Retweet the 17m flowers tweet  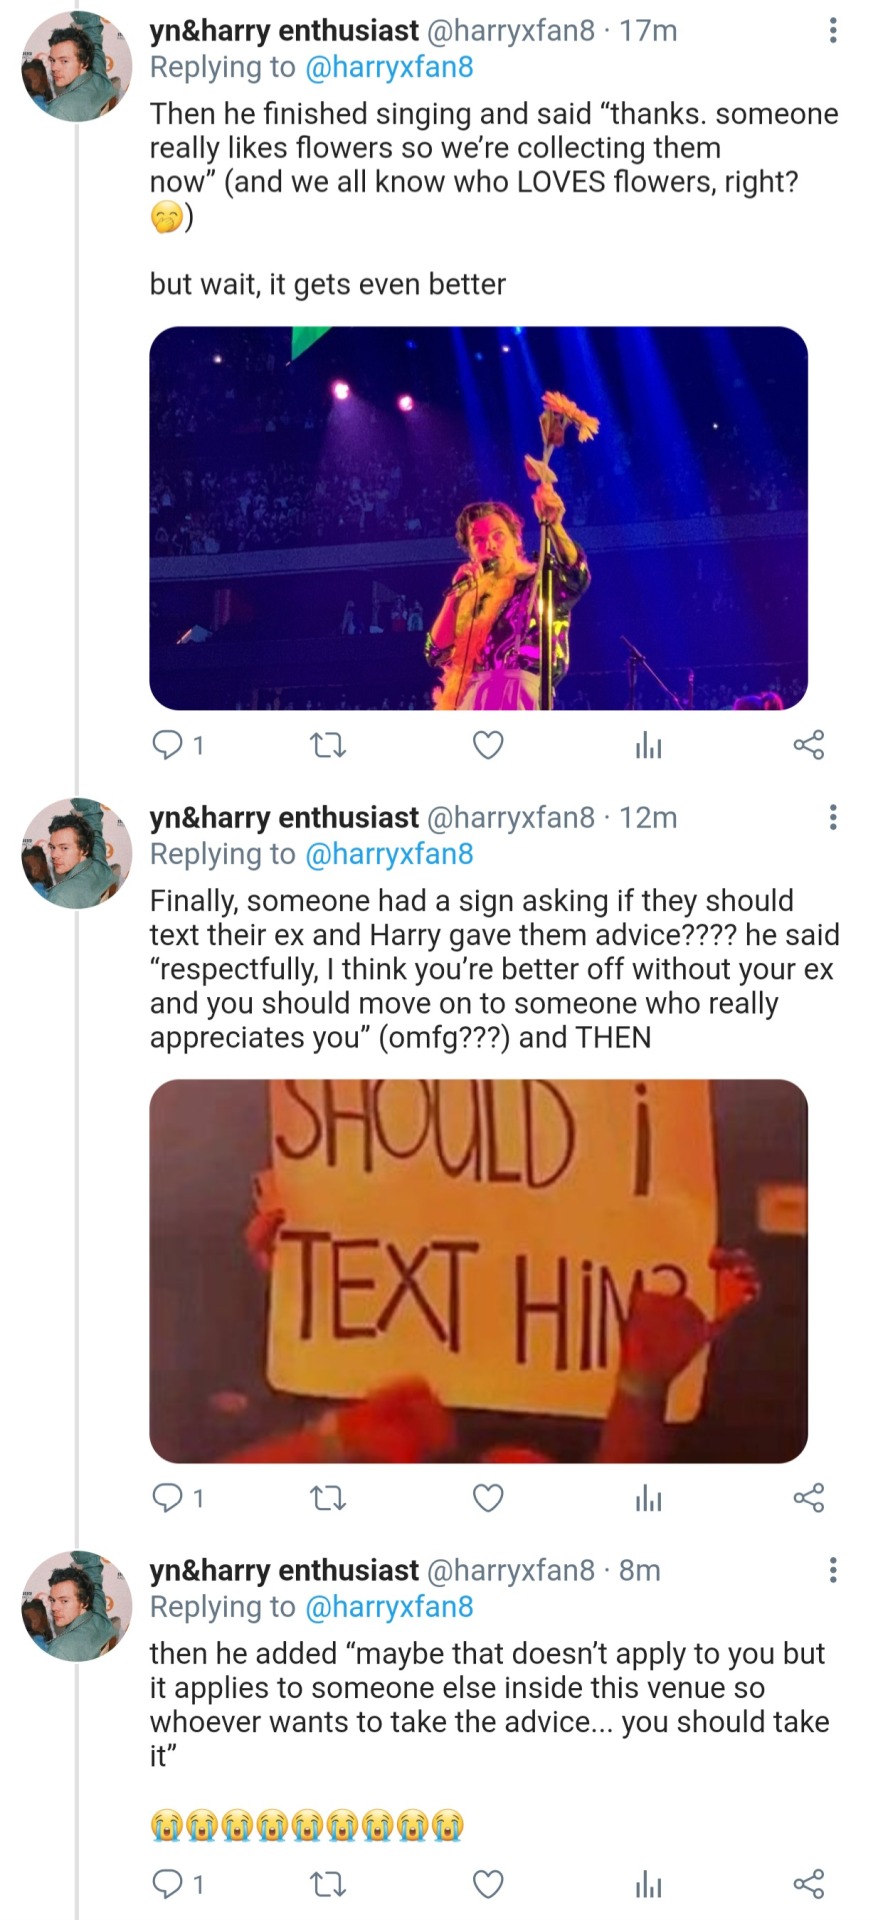327,745
